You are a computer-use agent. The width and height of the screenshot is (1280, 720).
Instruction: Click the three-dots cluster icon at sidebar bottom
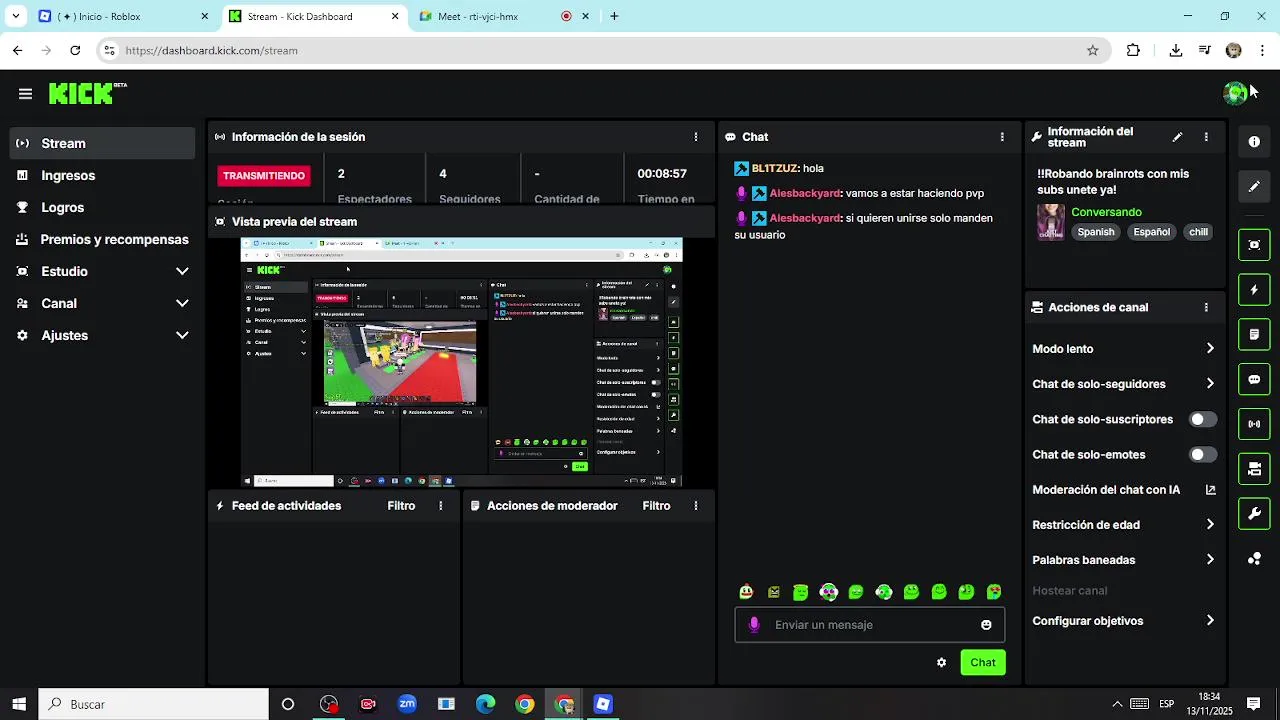tap(1254, 559)
